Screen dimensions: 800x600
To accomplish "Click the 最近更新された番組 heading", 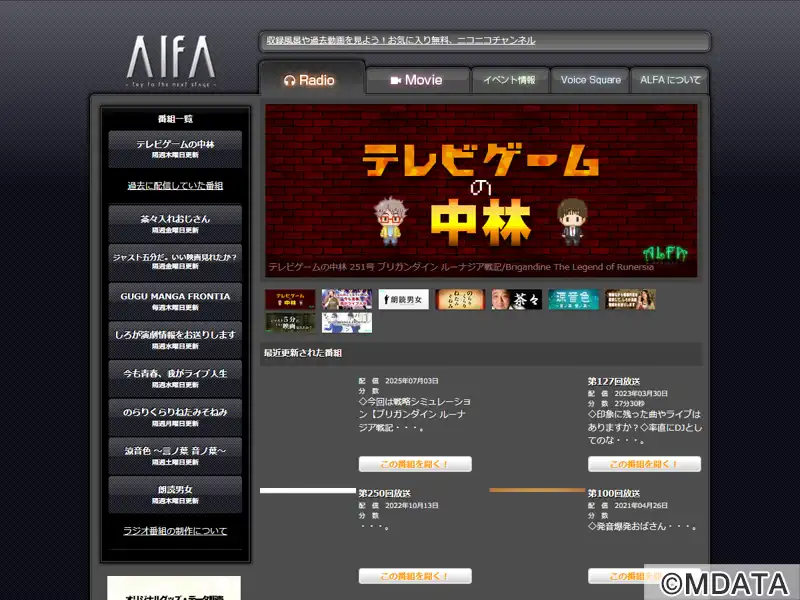I will click(x=303, y=353).
